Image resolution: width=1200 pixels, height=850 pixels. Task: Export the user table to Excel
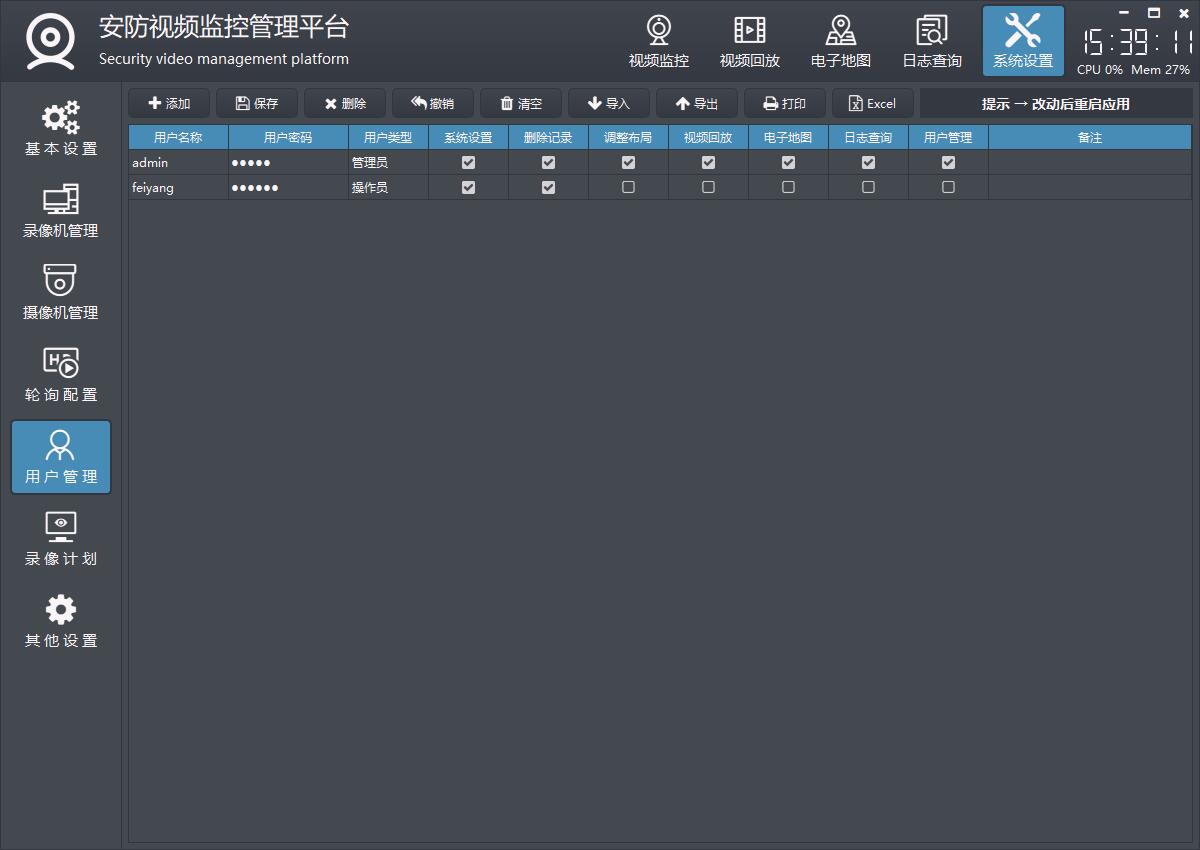pyautogui.click(x=872, y=104)
